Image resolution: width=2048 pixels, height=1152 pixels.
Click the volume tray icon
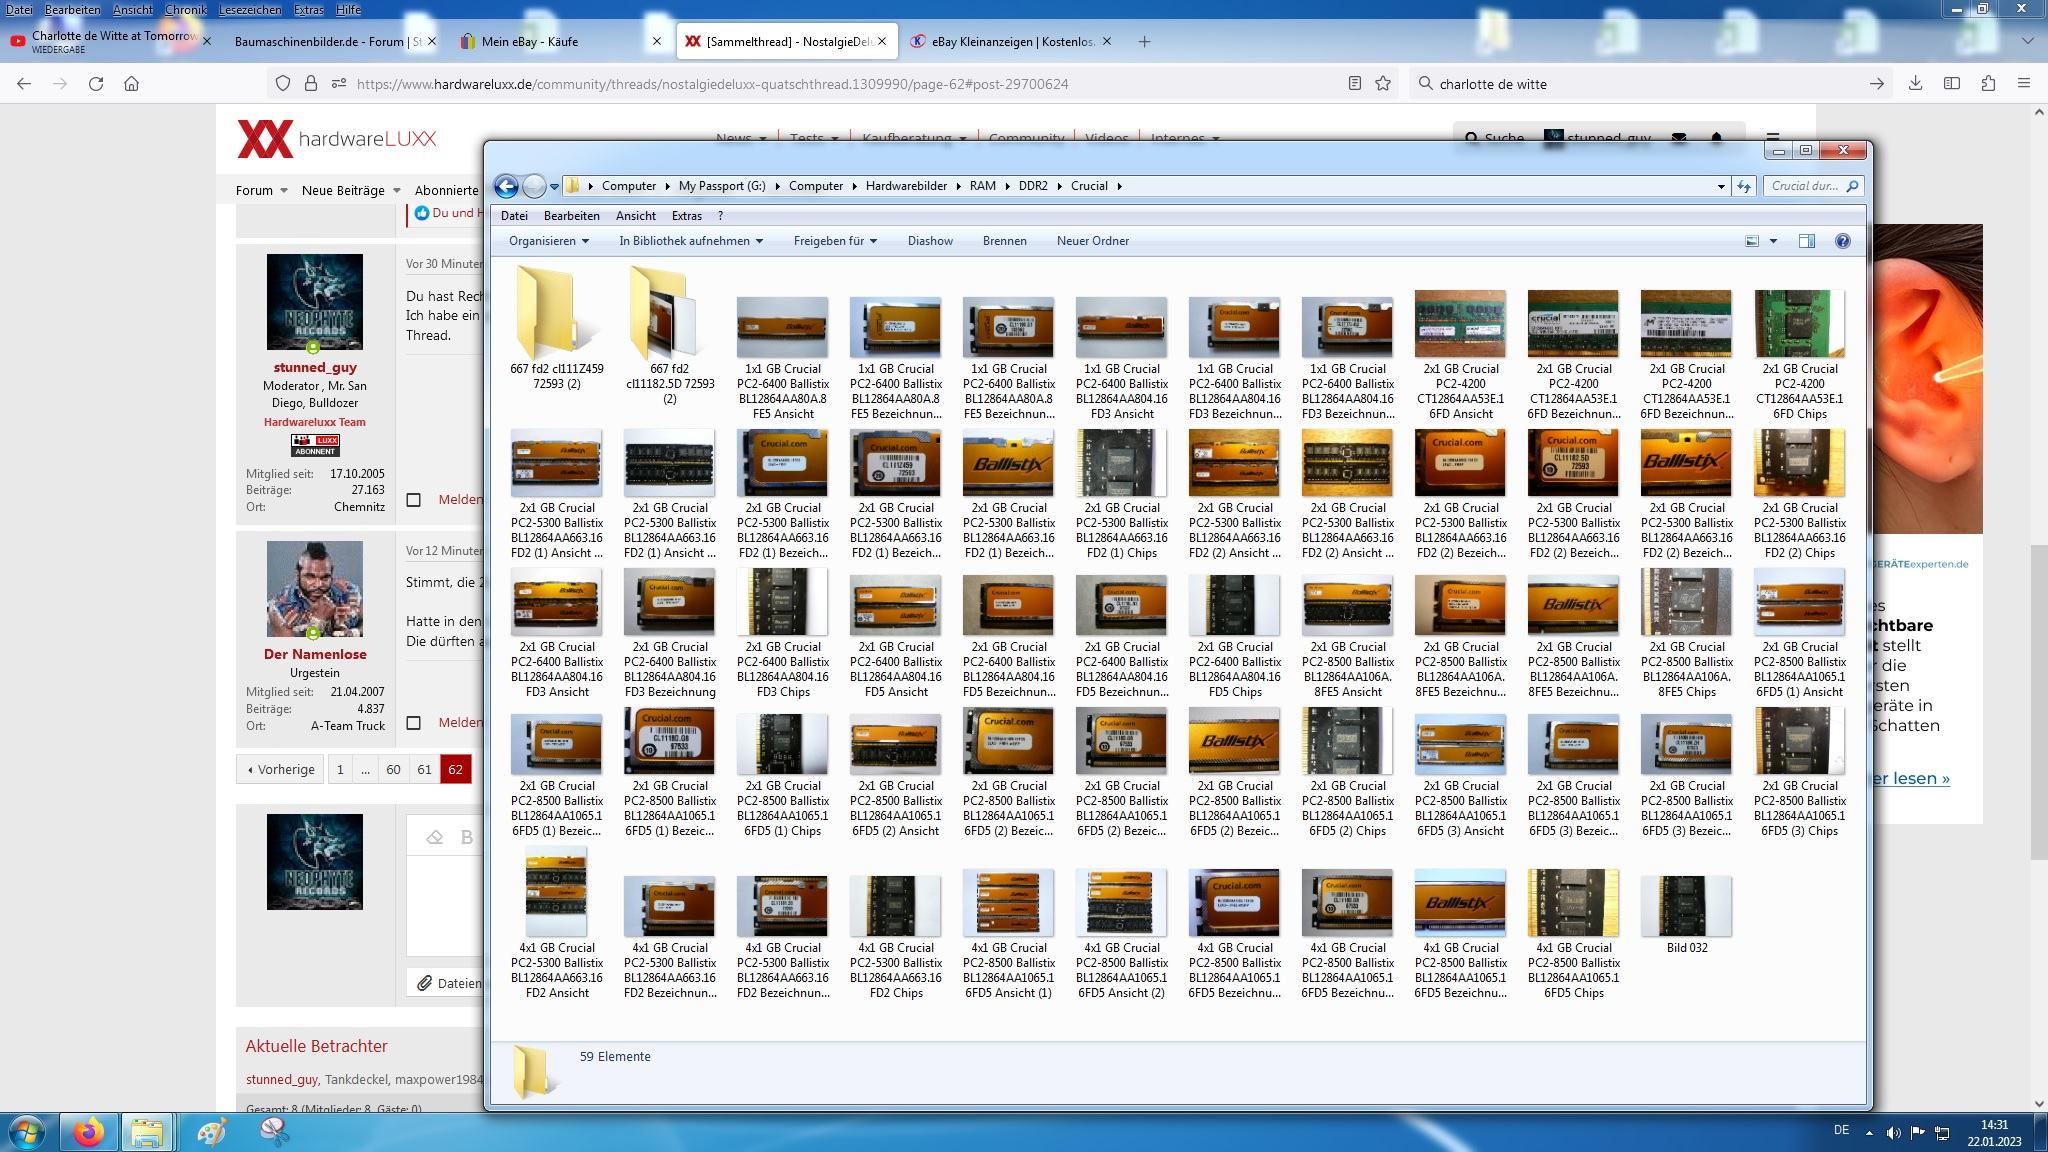pos(1893,1133)
